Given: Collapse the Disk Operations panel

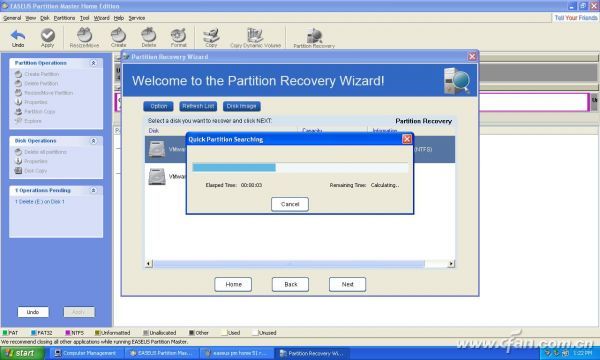Looking at the screenshot, I should click(x=93, y=141).
